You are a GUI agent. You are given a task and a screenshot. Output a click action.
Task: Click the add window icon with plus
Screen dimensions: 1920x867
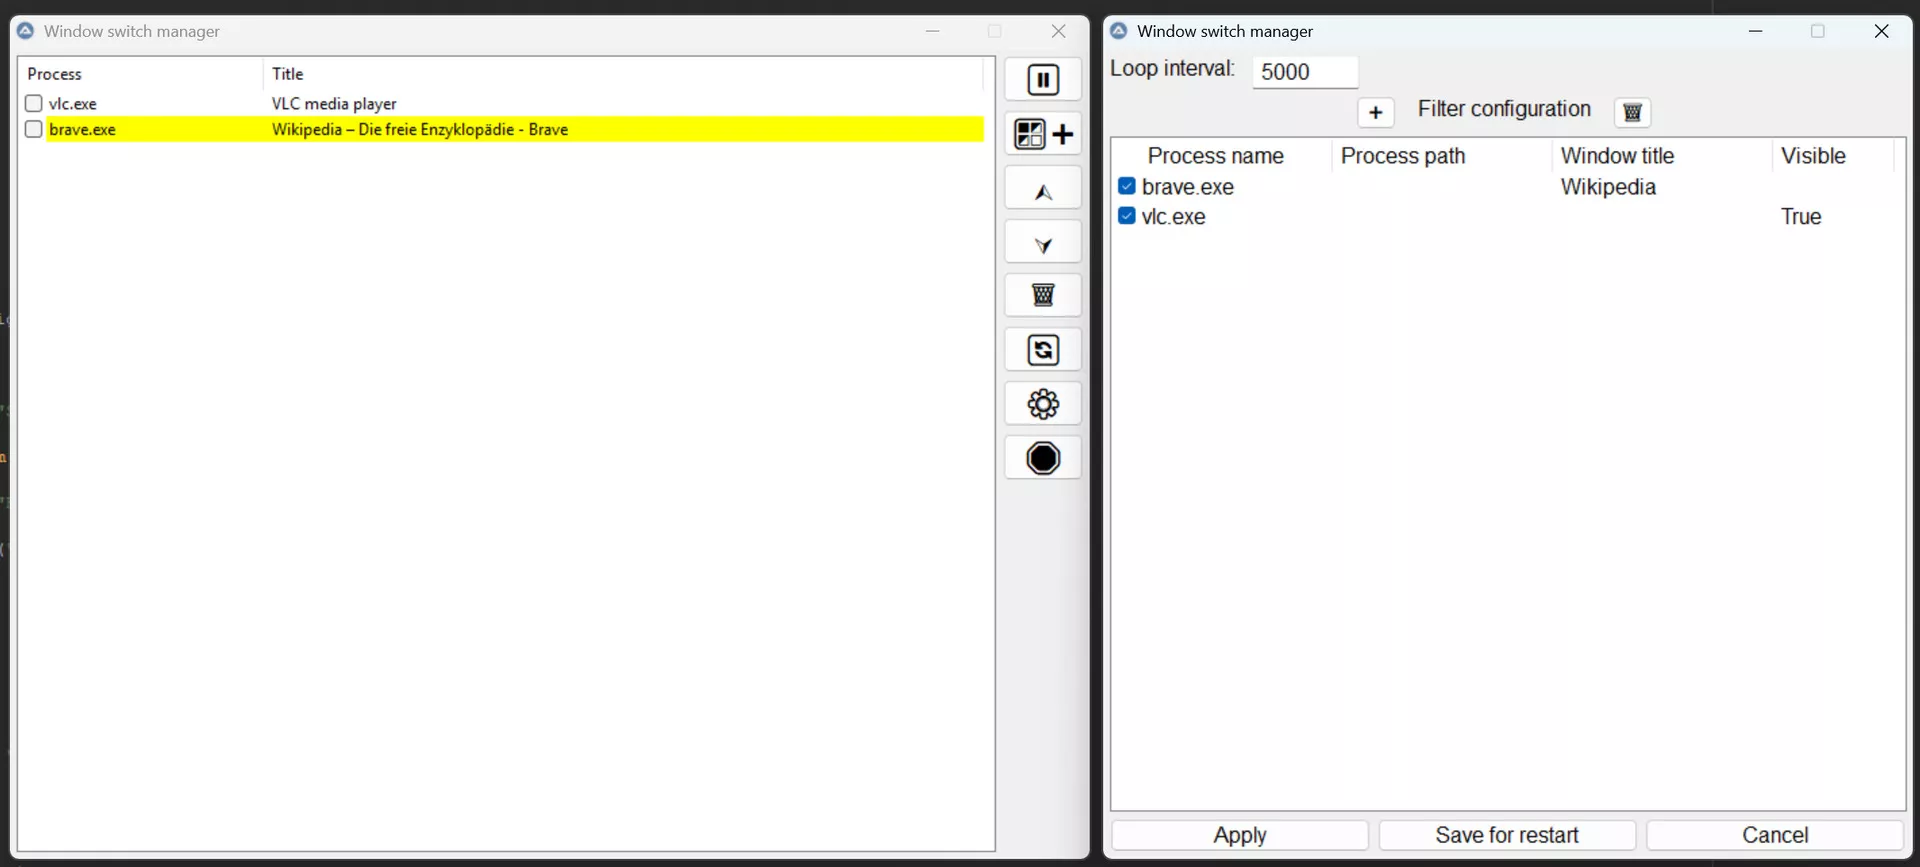click(1043, 134)
